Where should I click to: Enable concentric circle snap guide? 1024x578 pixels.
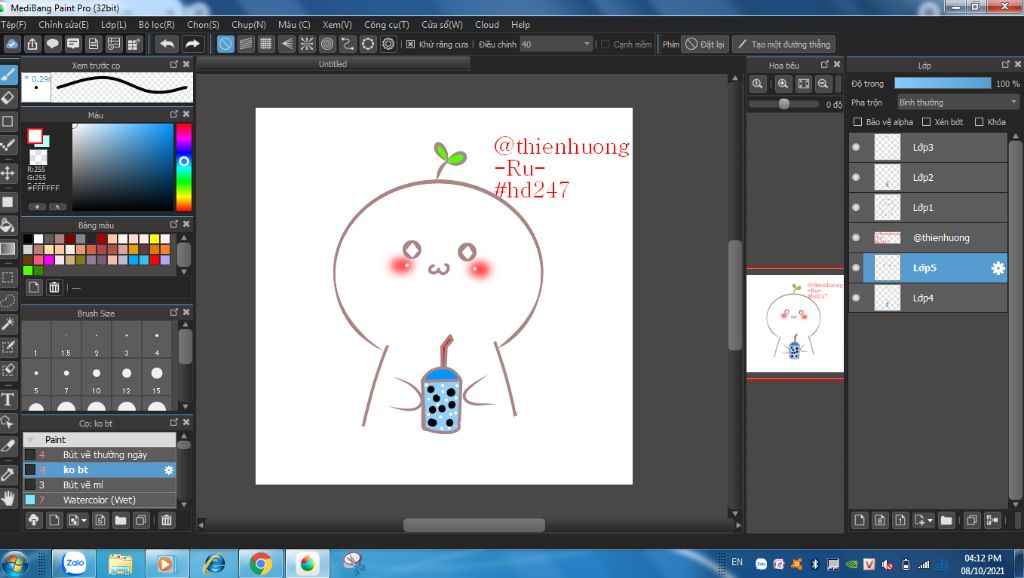(x=327, y=44)
